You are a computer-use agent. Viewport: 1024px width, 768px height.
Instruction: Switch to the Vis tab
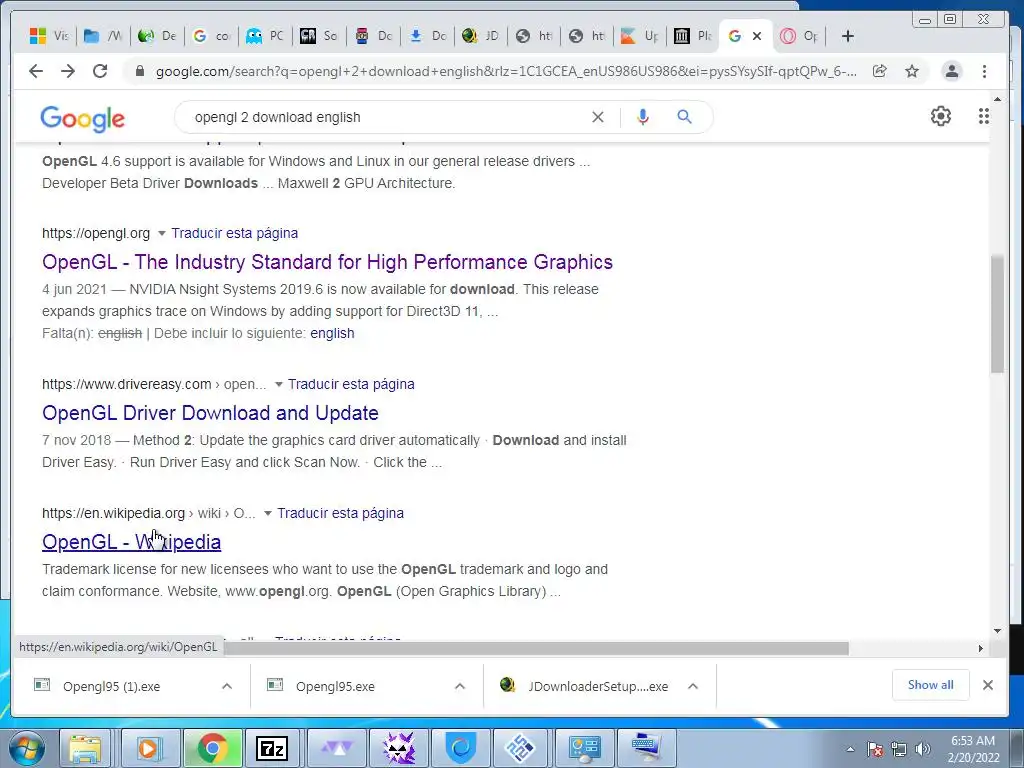[50, 36]
